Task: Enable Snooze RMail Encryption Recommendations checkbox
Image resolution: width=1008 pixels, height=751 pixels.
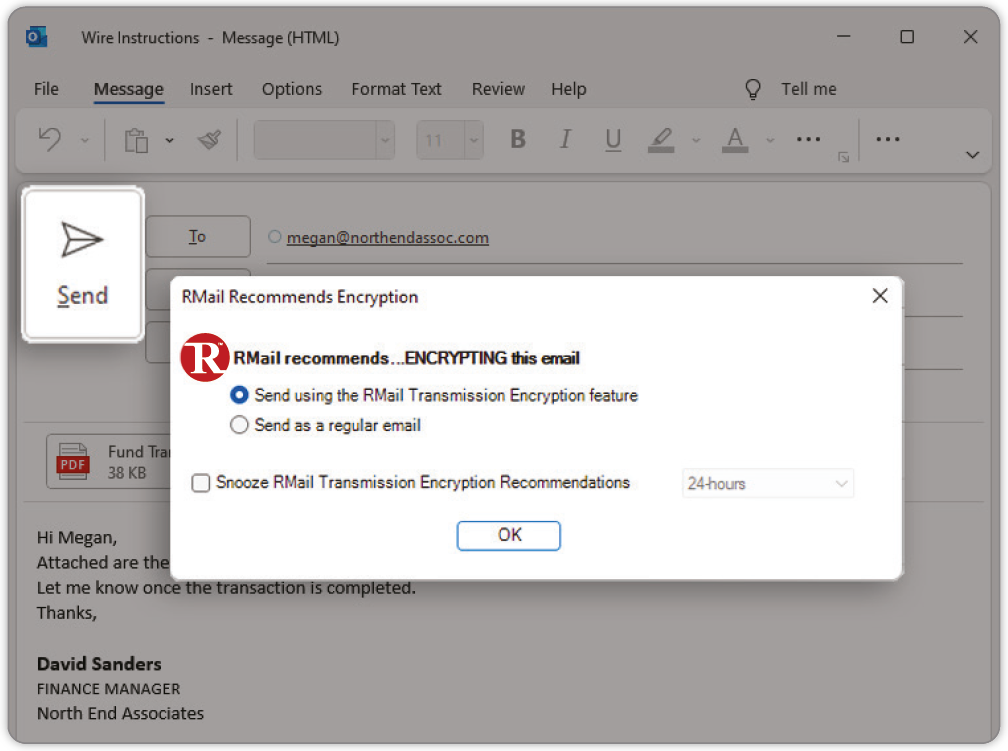Action: pos(201,483)
